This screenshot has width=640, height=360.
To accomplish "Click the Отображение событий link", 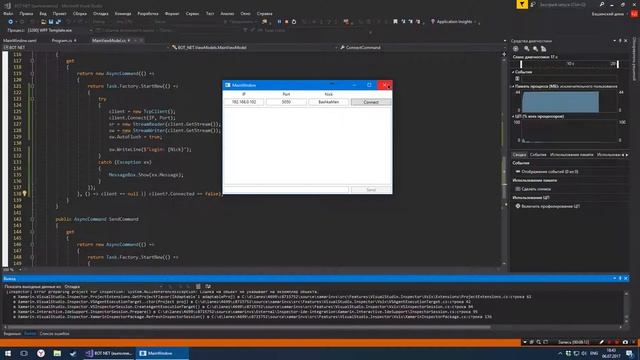I will tap(549, 172).
